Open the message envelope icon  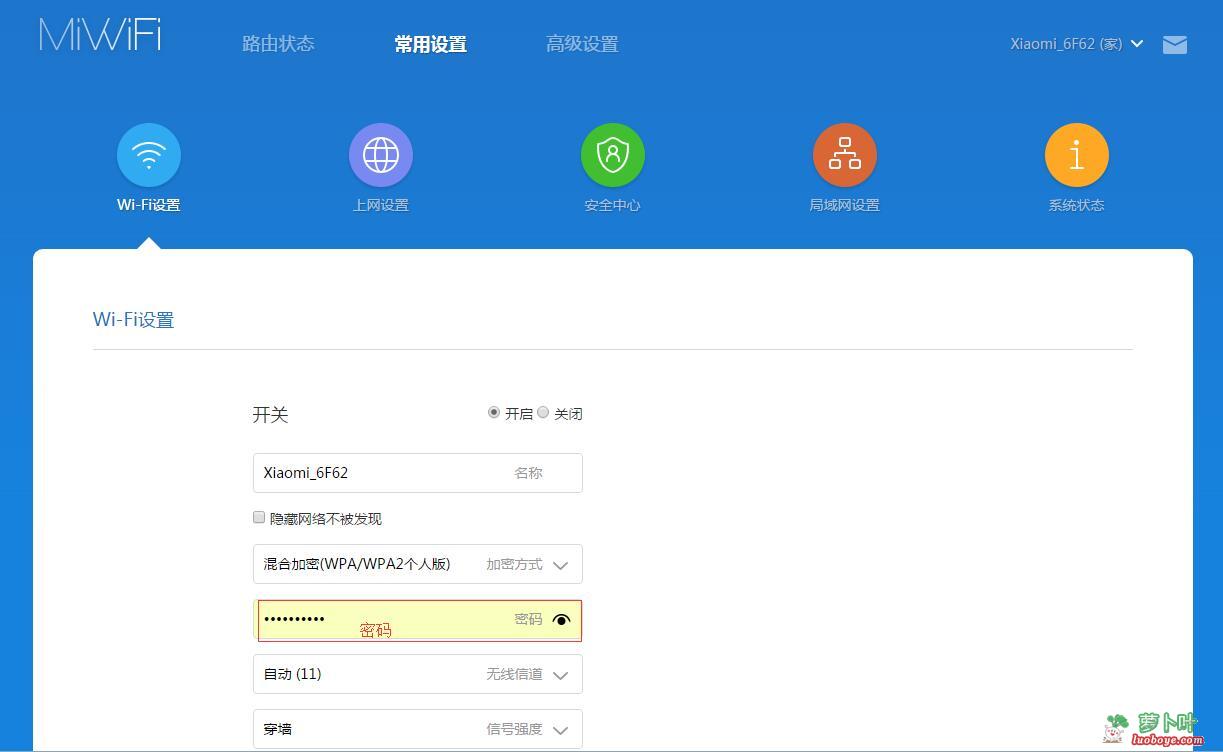(x=1175, y=44)
